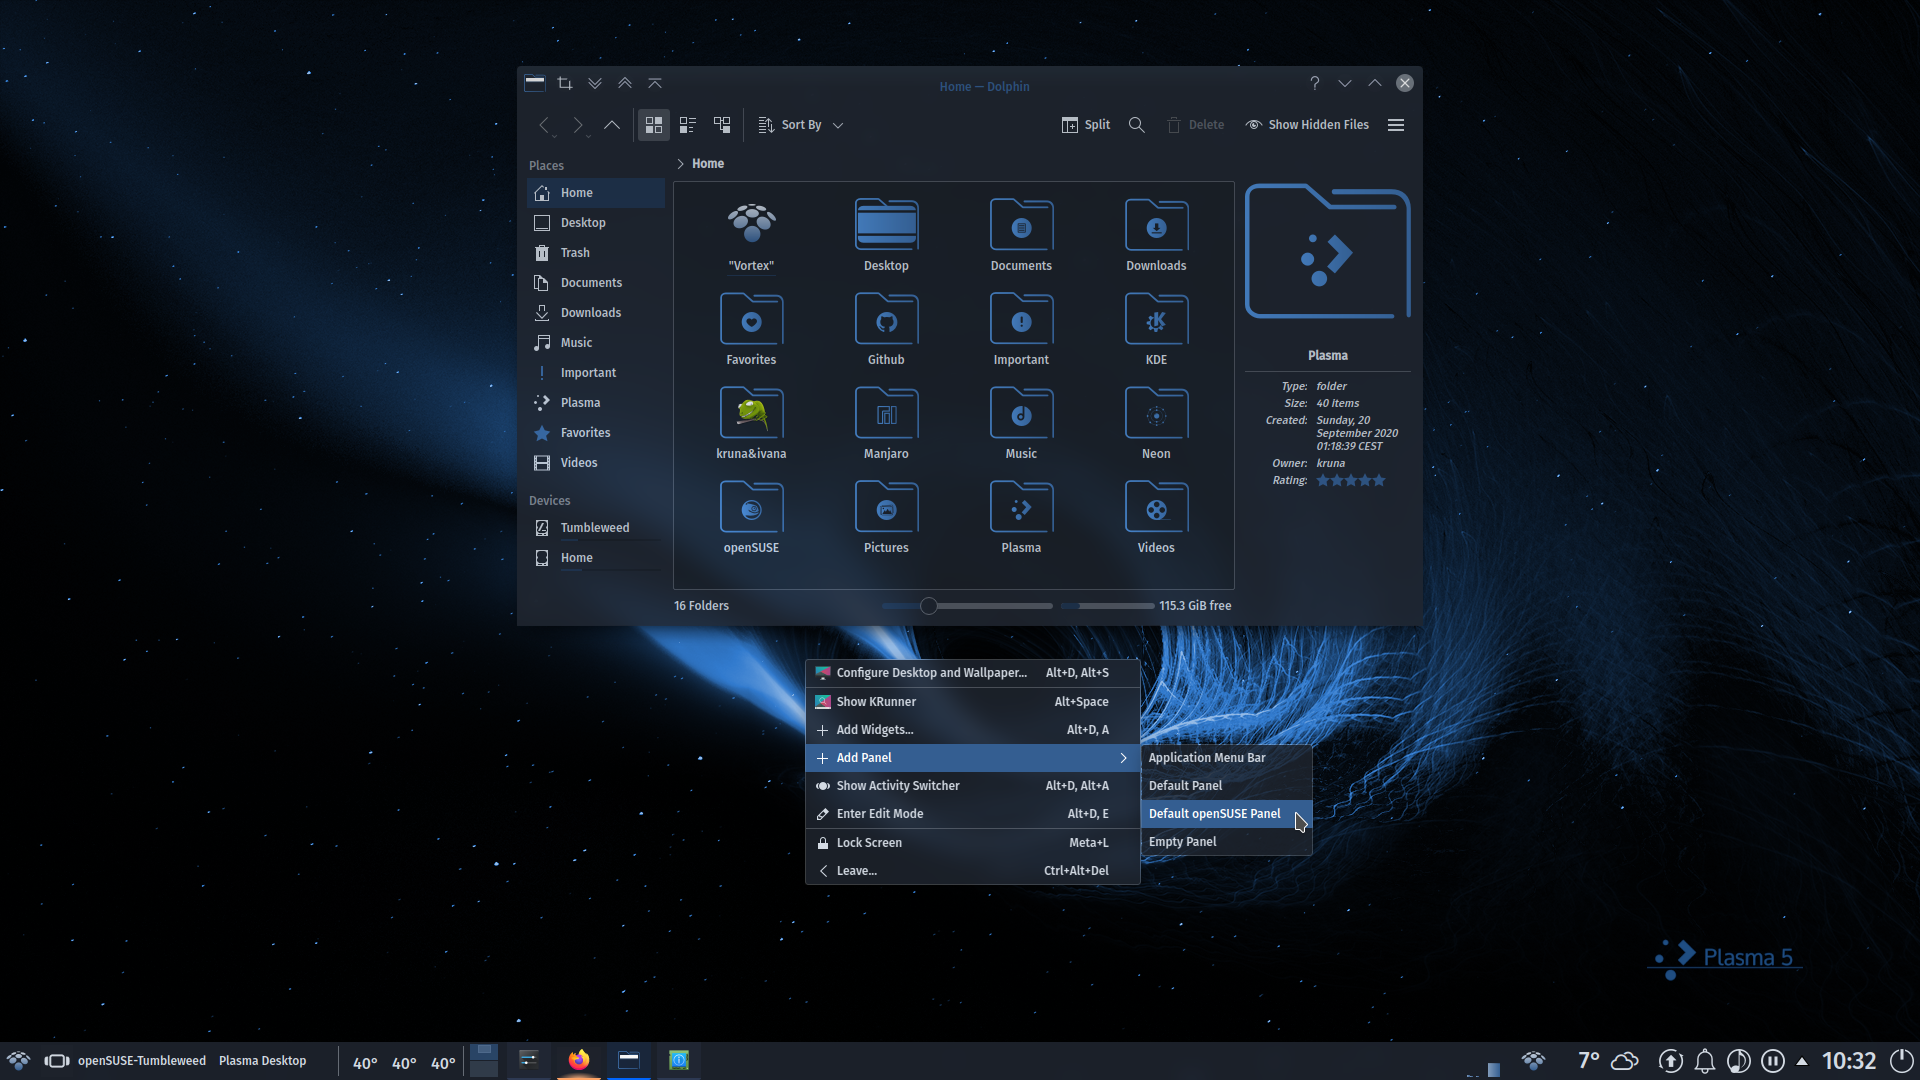The width and height of the screenshot is (1920, 1080).
Task: Click the virtual desktop pager
Action: 484,1061
